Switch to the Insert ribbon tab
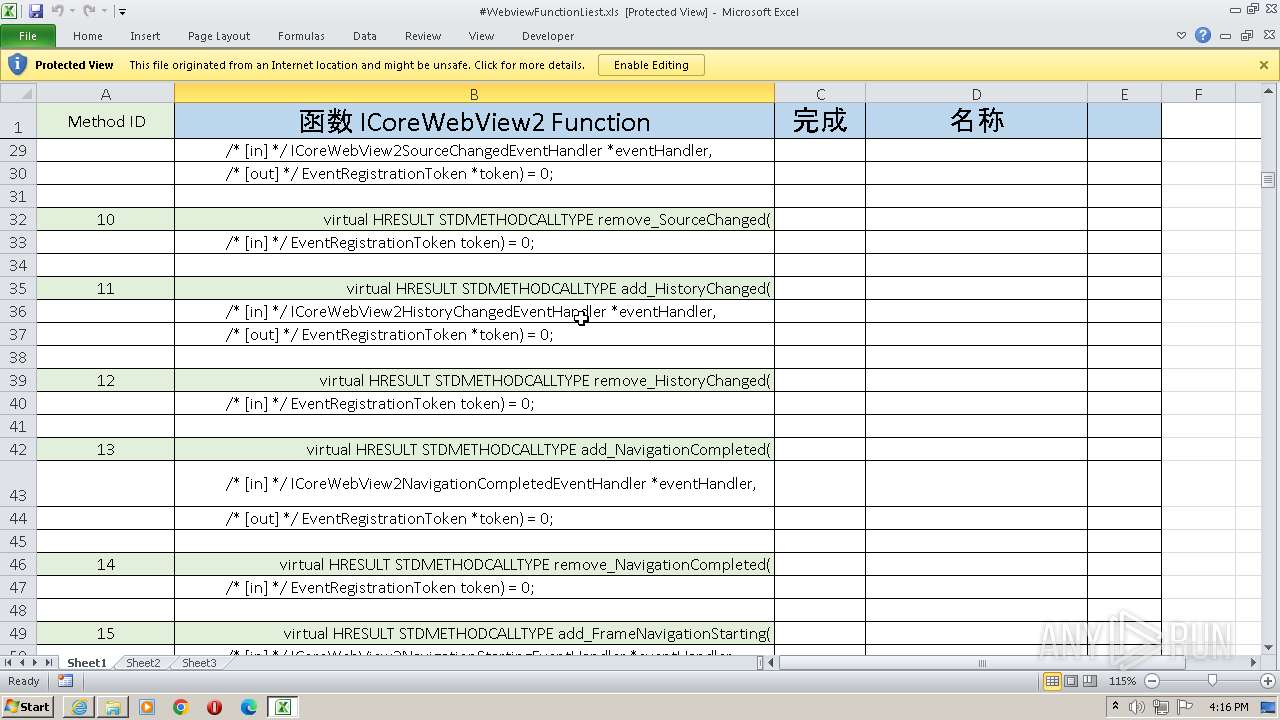The width and height of the screenshot is (1280, 720). point(145,35)
